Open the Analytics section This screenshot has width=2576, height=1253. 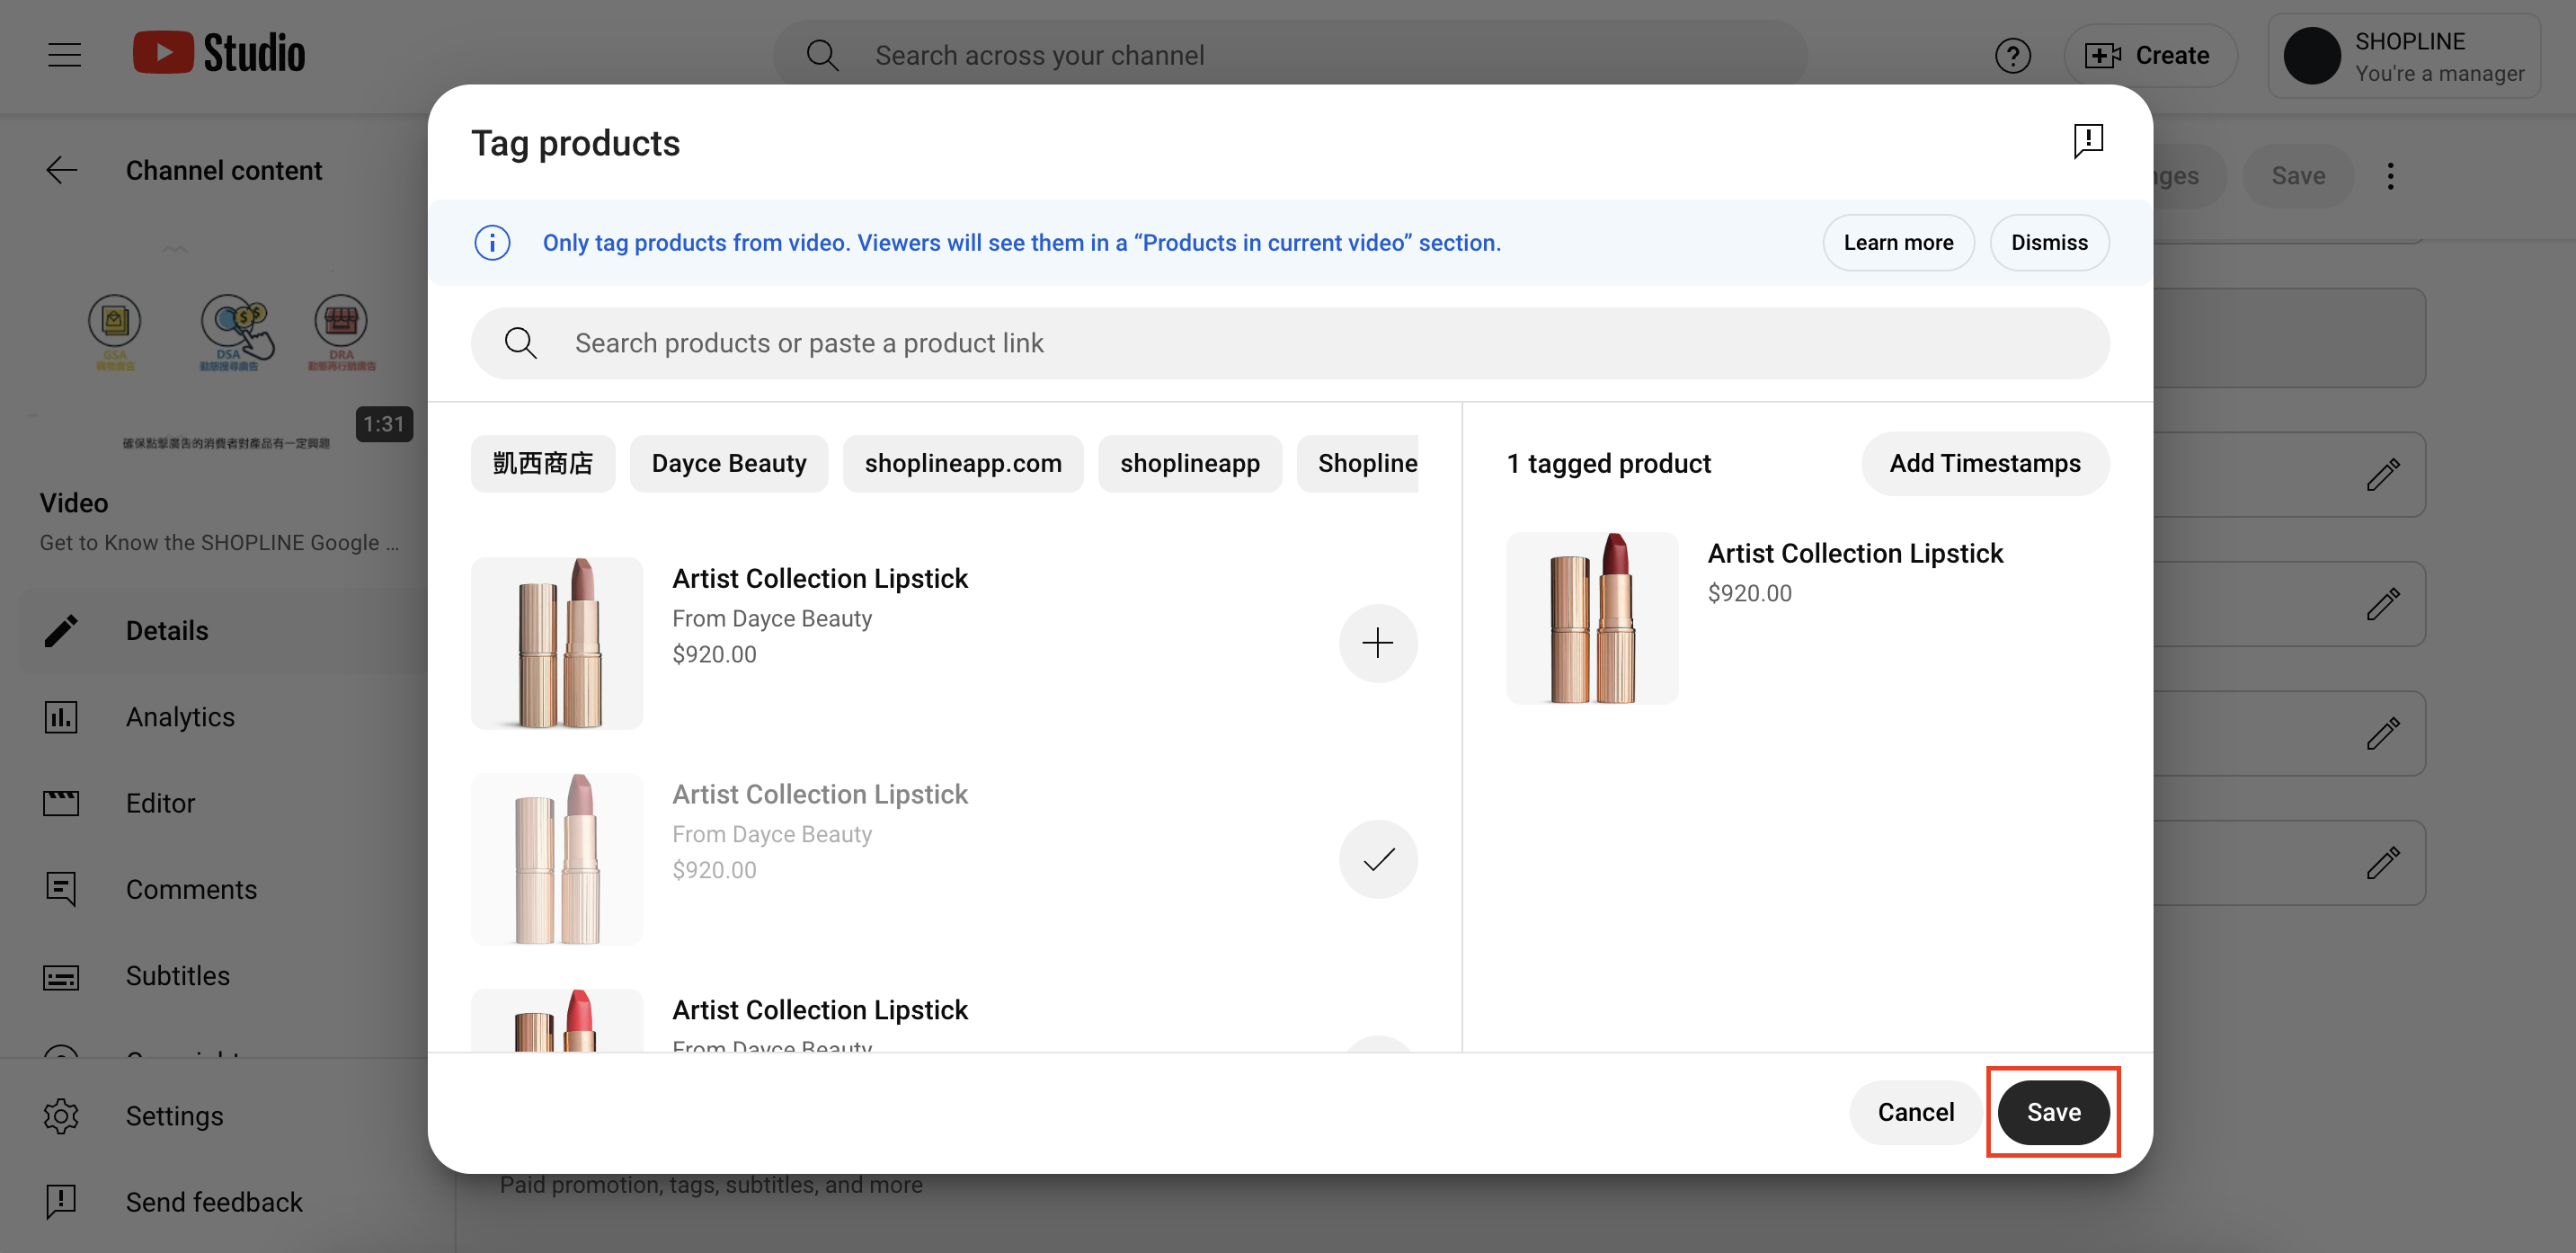225,717
